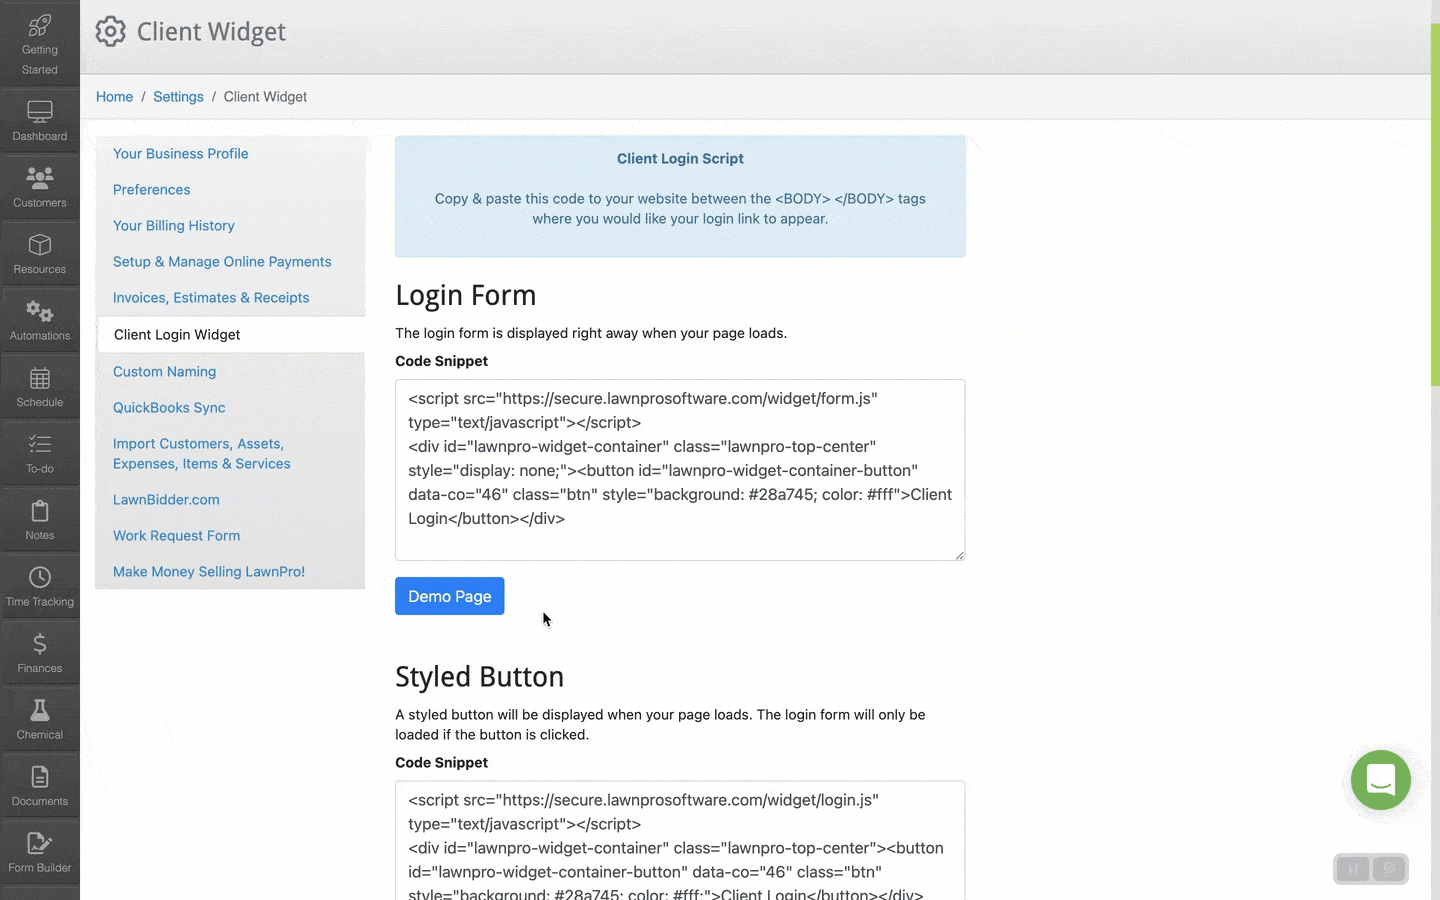Select QuickBooks Sync in settings menu
This screenshot has width=1440, height=900.
tap(169, 408)
